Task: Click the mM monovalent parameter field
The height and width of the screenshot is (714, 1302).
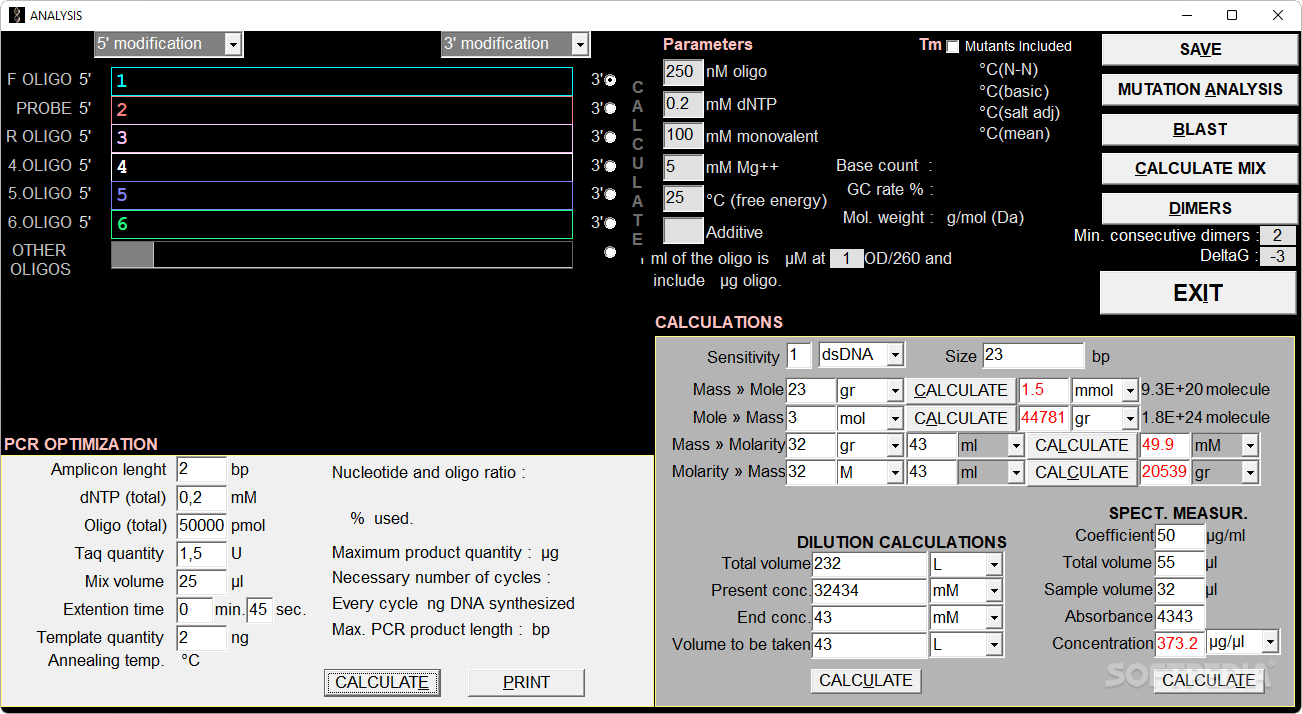Action: tap(683, 135)
